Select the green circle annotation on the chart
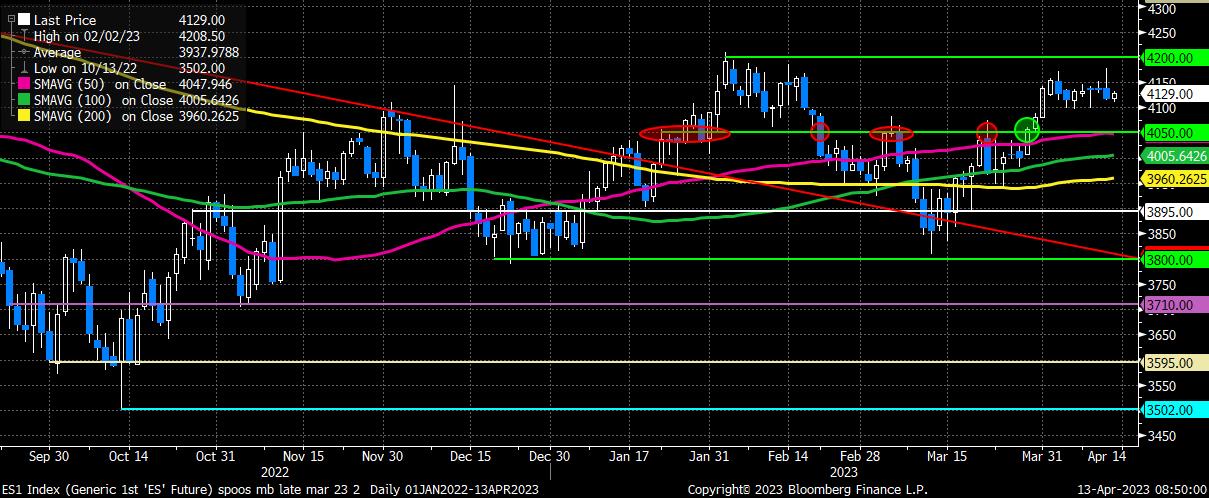 (x=1027, y=129)
